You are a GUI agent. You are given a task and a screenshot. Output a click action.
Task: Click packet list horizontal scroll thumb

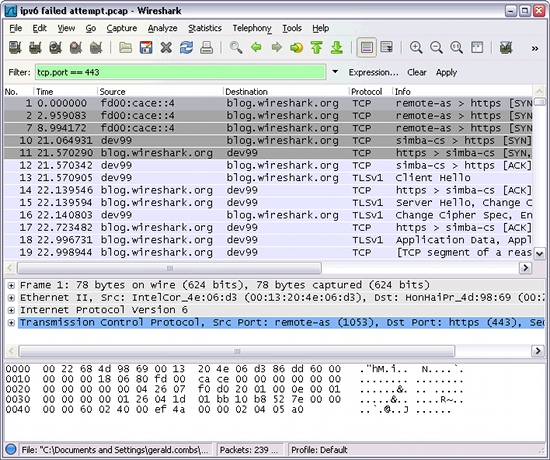click(x=169, y=268)
